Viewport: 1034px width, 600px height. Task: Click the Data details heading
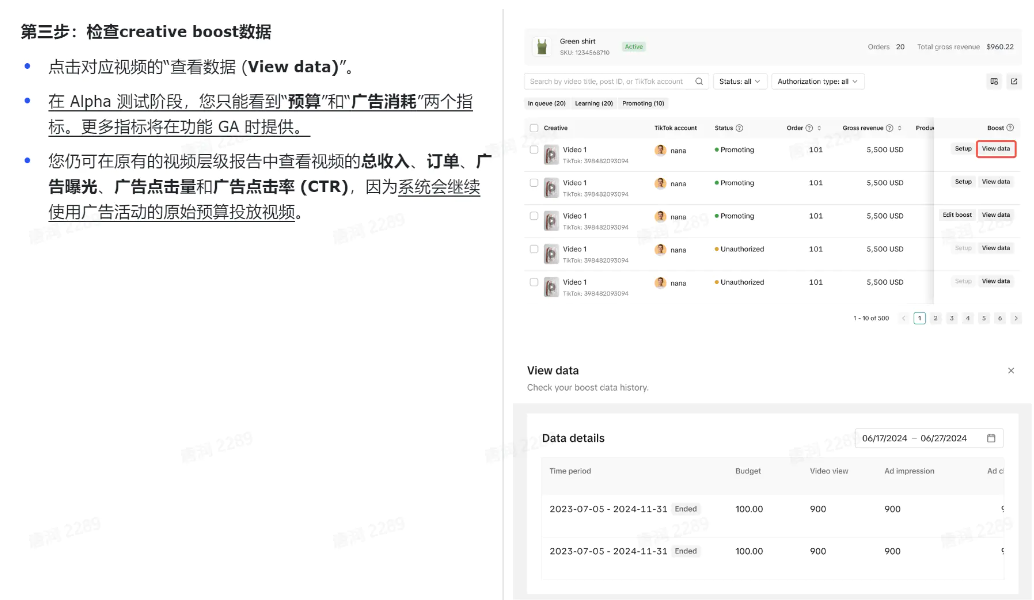[x=573, y=438]
